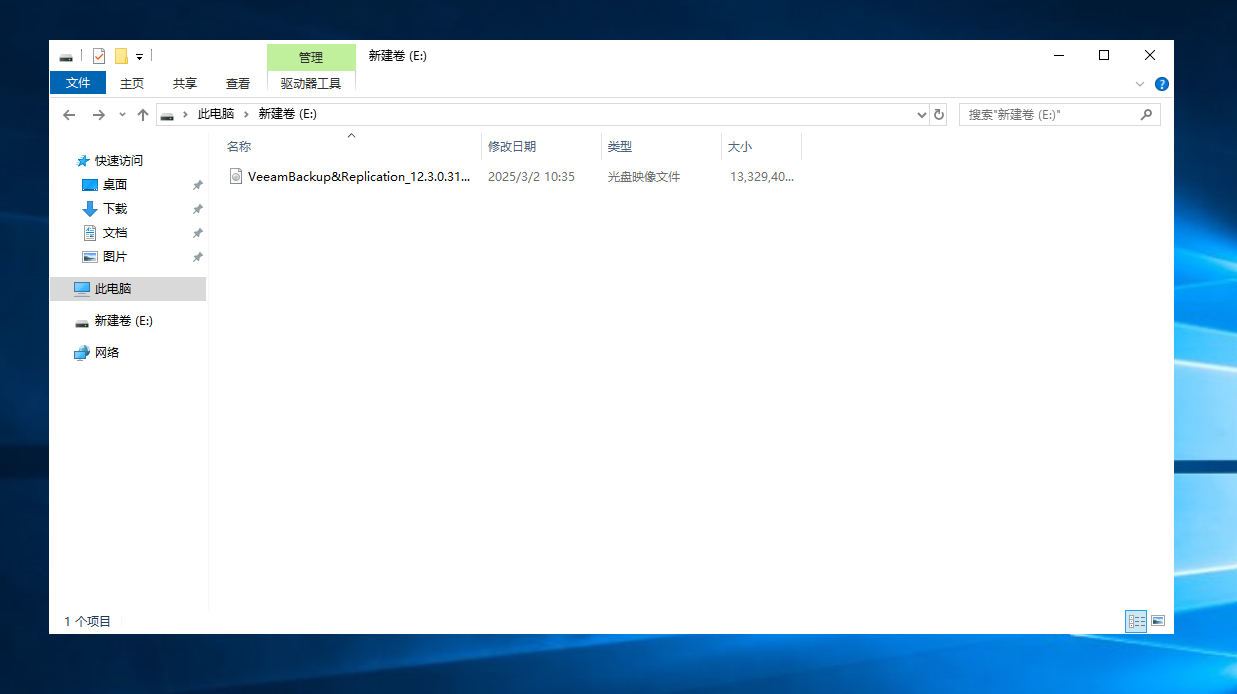Sort by the 类型 column header

point(620,146)
